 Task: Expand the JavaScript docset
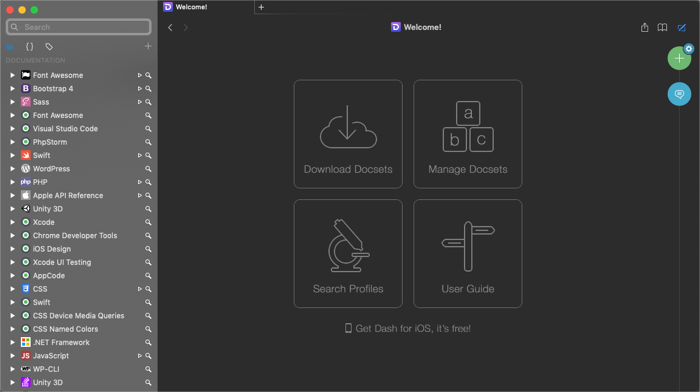click(12, 356)
